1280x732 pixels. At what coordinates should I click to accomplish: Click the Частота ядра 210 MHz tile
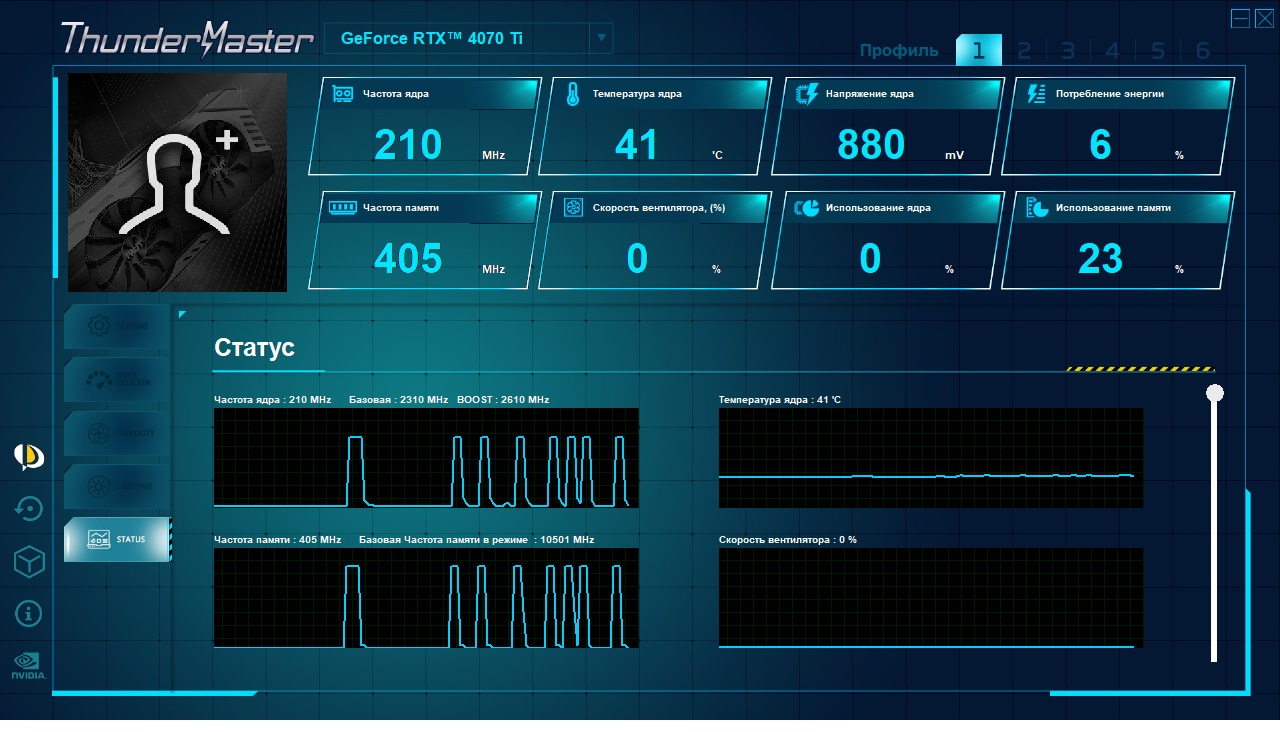click(425, 127)
